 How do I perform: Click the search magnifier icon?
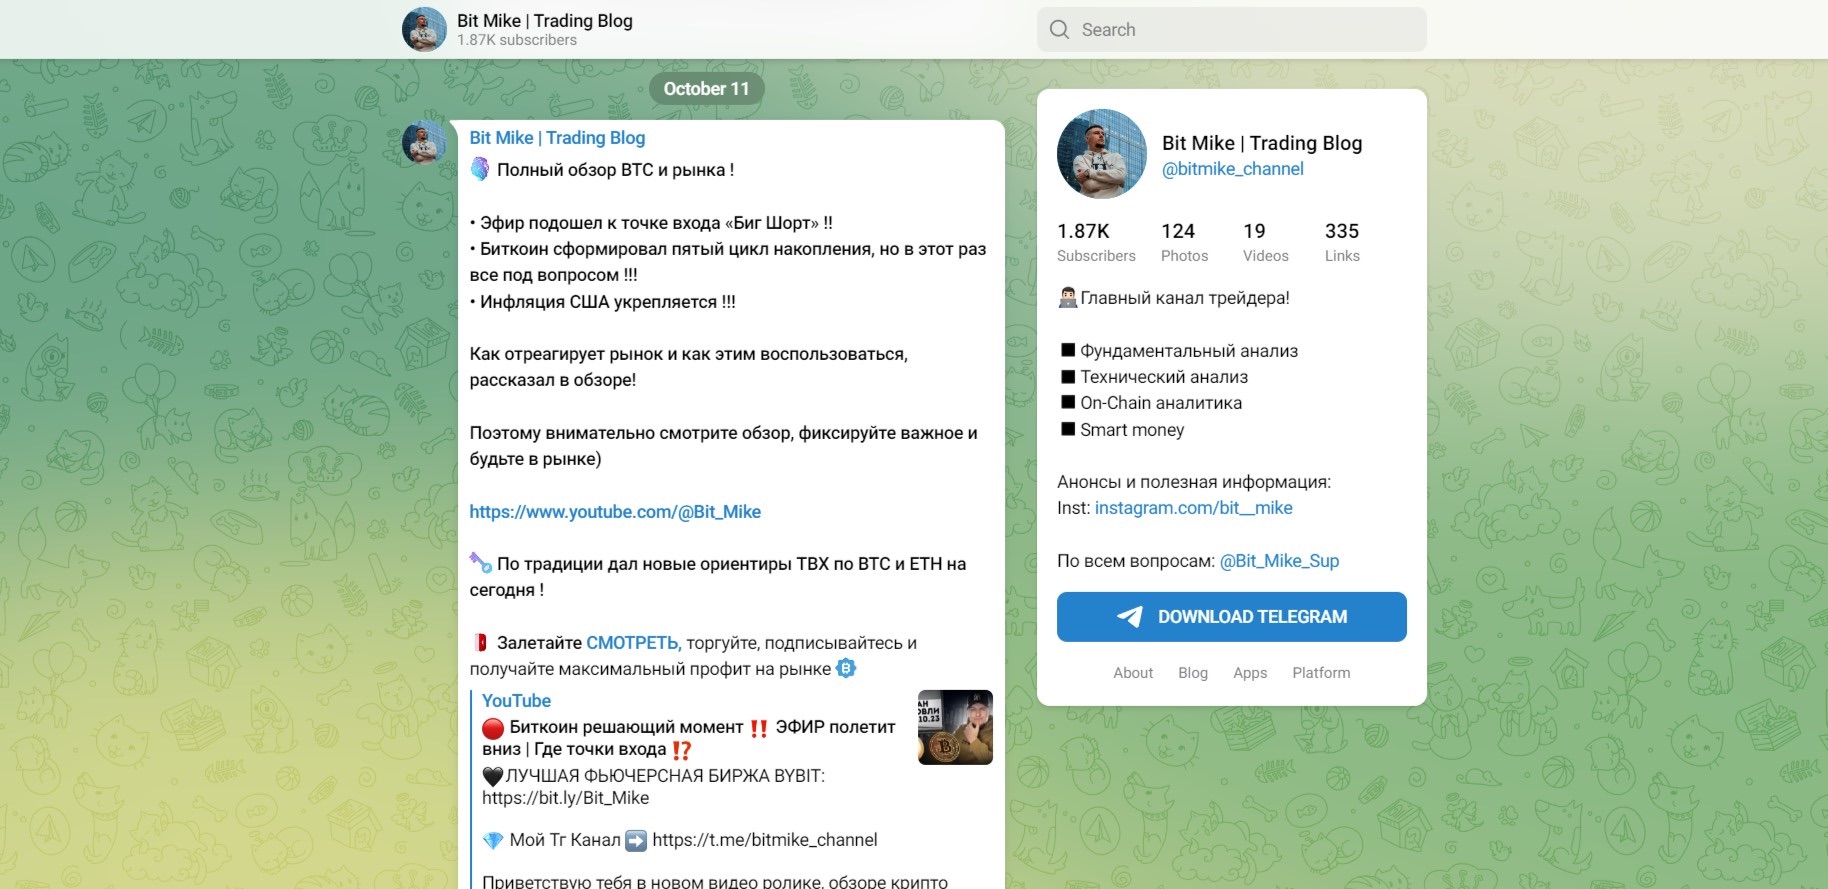point(1059,30)
